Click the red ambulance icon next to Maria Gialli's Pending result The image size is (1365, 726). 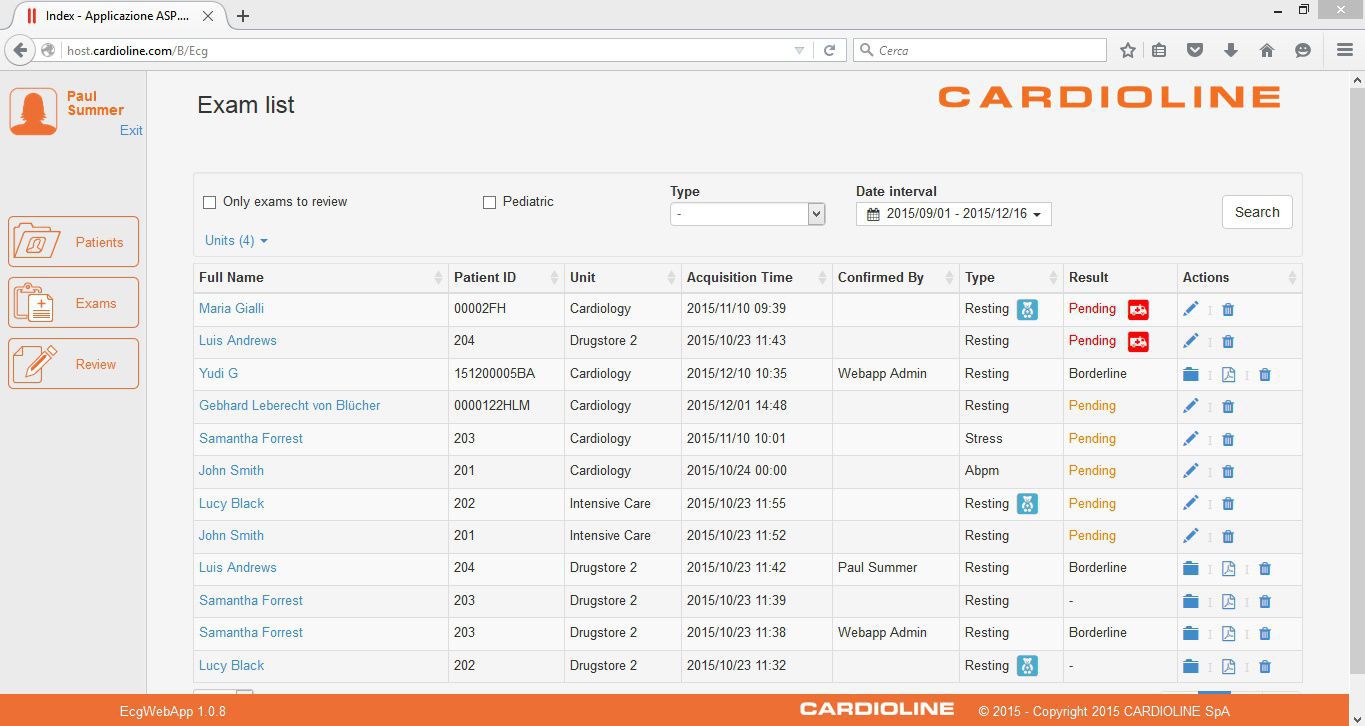coord(1138,309)
